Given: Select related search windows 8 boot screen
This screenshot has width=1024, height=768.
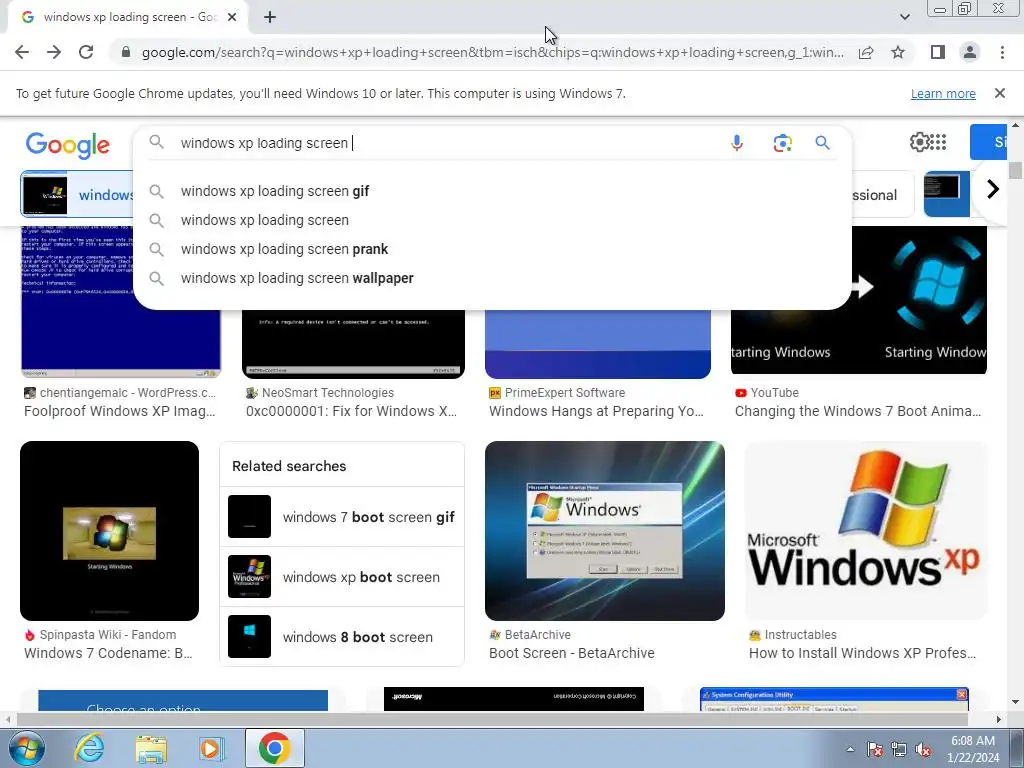Looking at the screenshot, I should point(342,637).
